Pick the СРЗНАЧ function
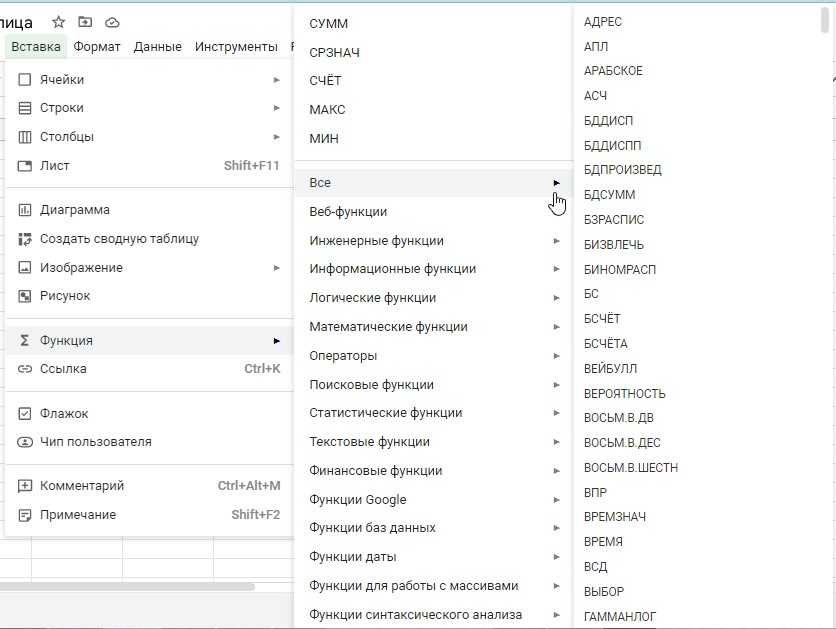 coord(334,52)
